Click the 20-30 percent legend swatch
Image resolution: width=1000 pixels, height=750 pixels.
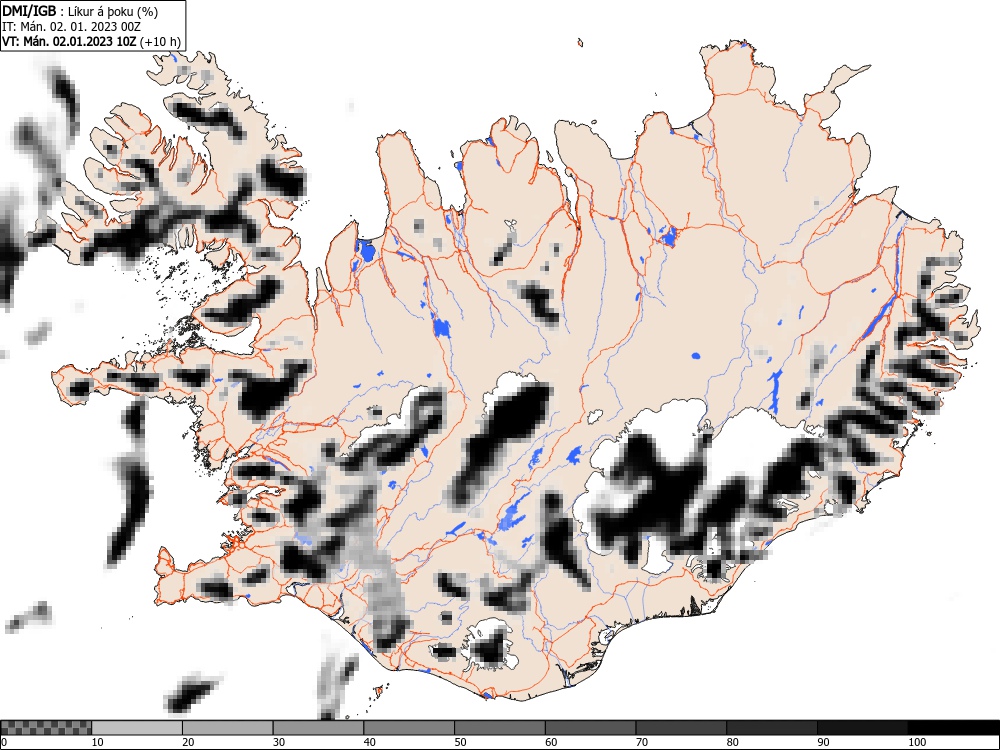[x=228, y=728]
